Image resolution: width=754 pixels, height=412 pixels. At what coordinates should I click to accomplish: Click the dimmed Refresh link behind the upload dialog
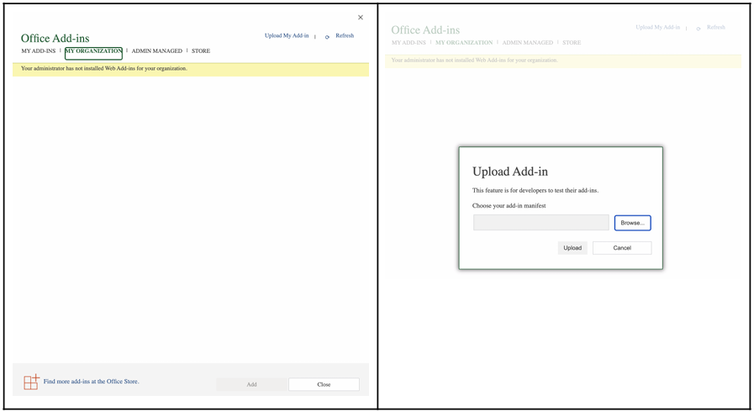[x=716, y=28]
